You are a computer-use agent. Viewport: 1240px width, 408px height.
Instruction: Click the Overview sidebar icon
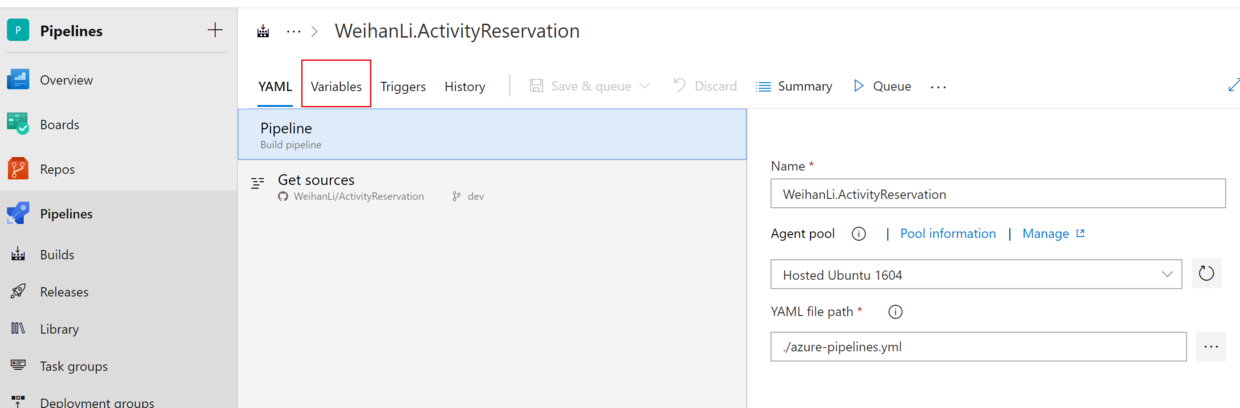point(18,80)
